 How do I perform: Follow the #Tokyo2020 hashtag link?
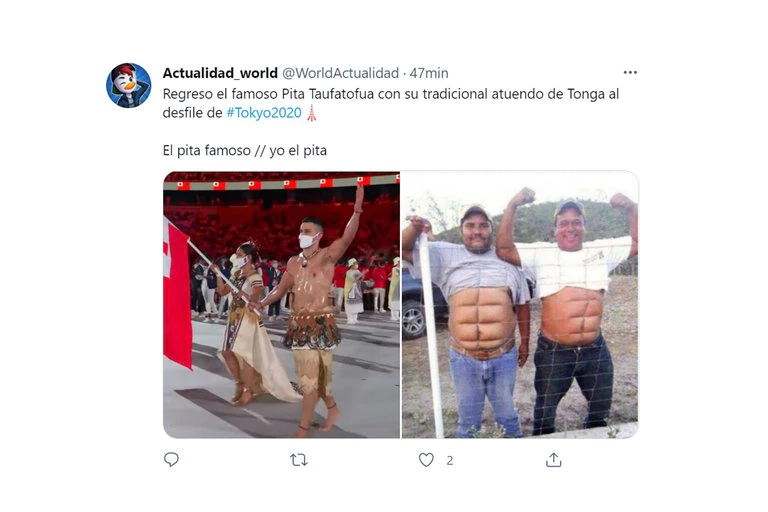click(264, 113)
